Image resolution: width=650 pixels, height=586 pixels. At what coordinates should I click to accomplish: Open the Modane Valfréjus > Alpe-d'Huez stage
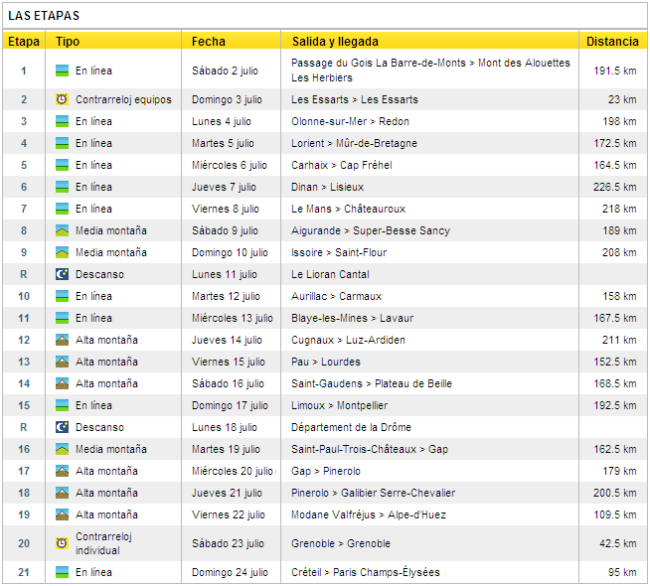click(368, 515)
